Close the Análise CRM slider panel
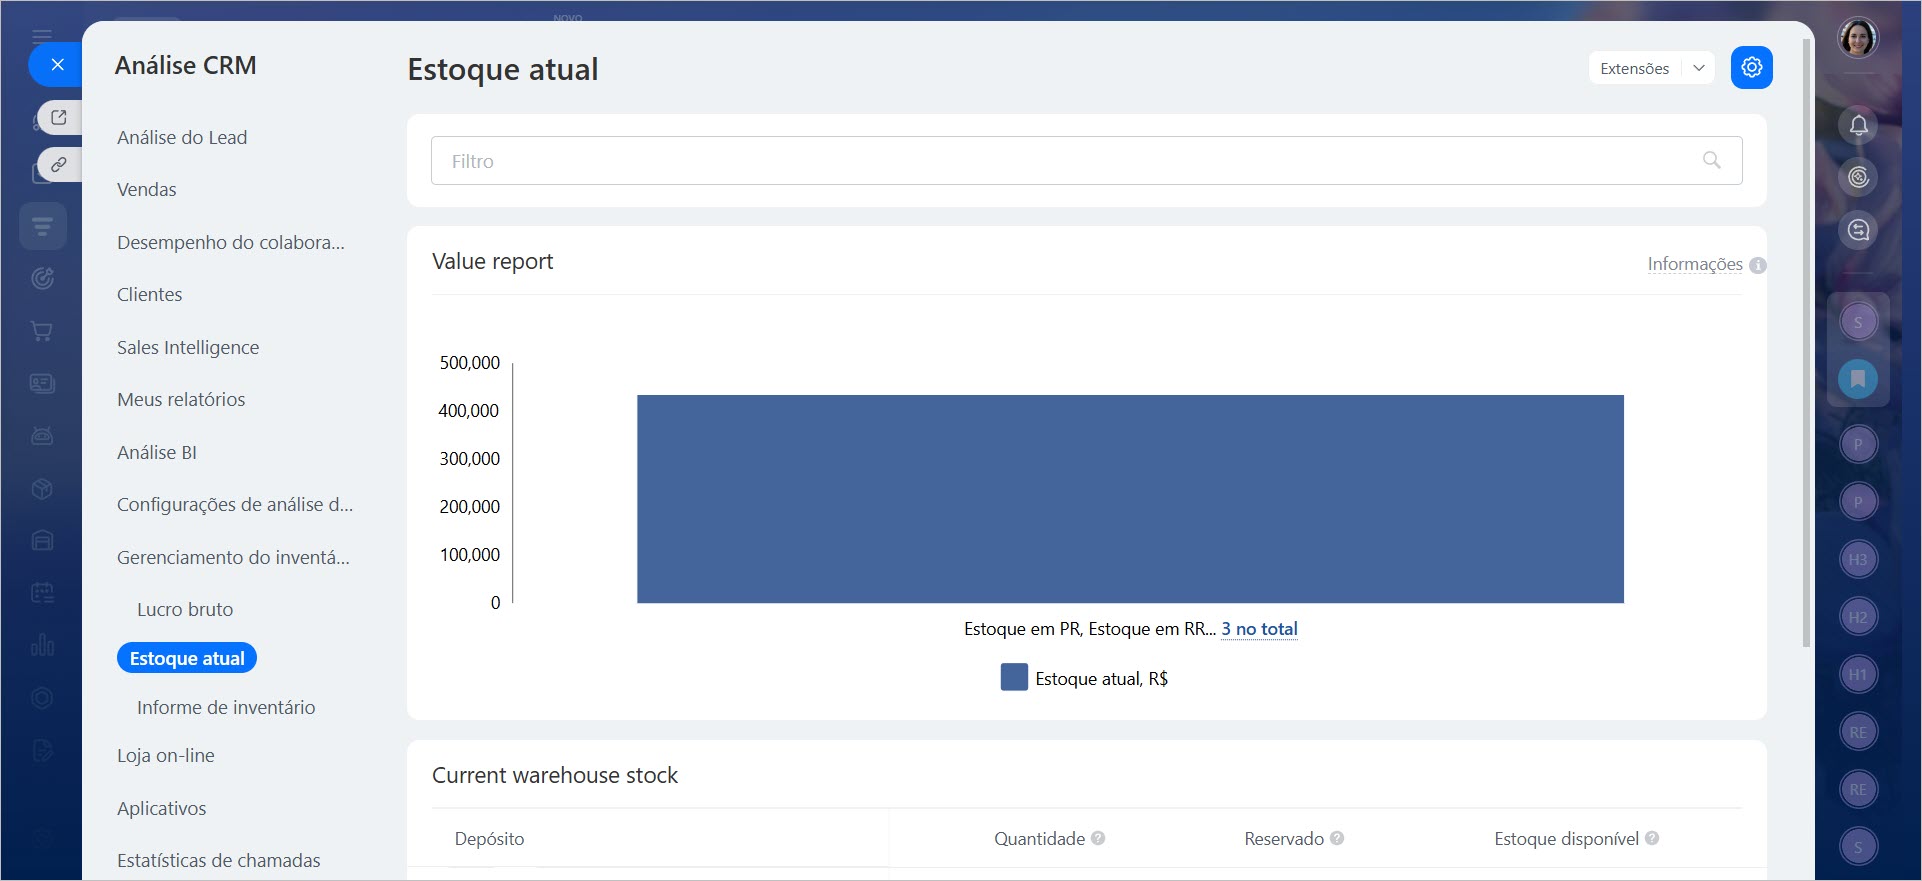Viewport: 1922px width, 881px height. [57, 65]
